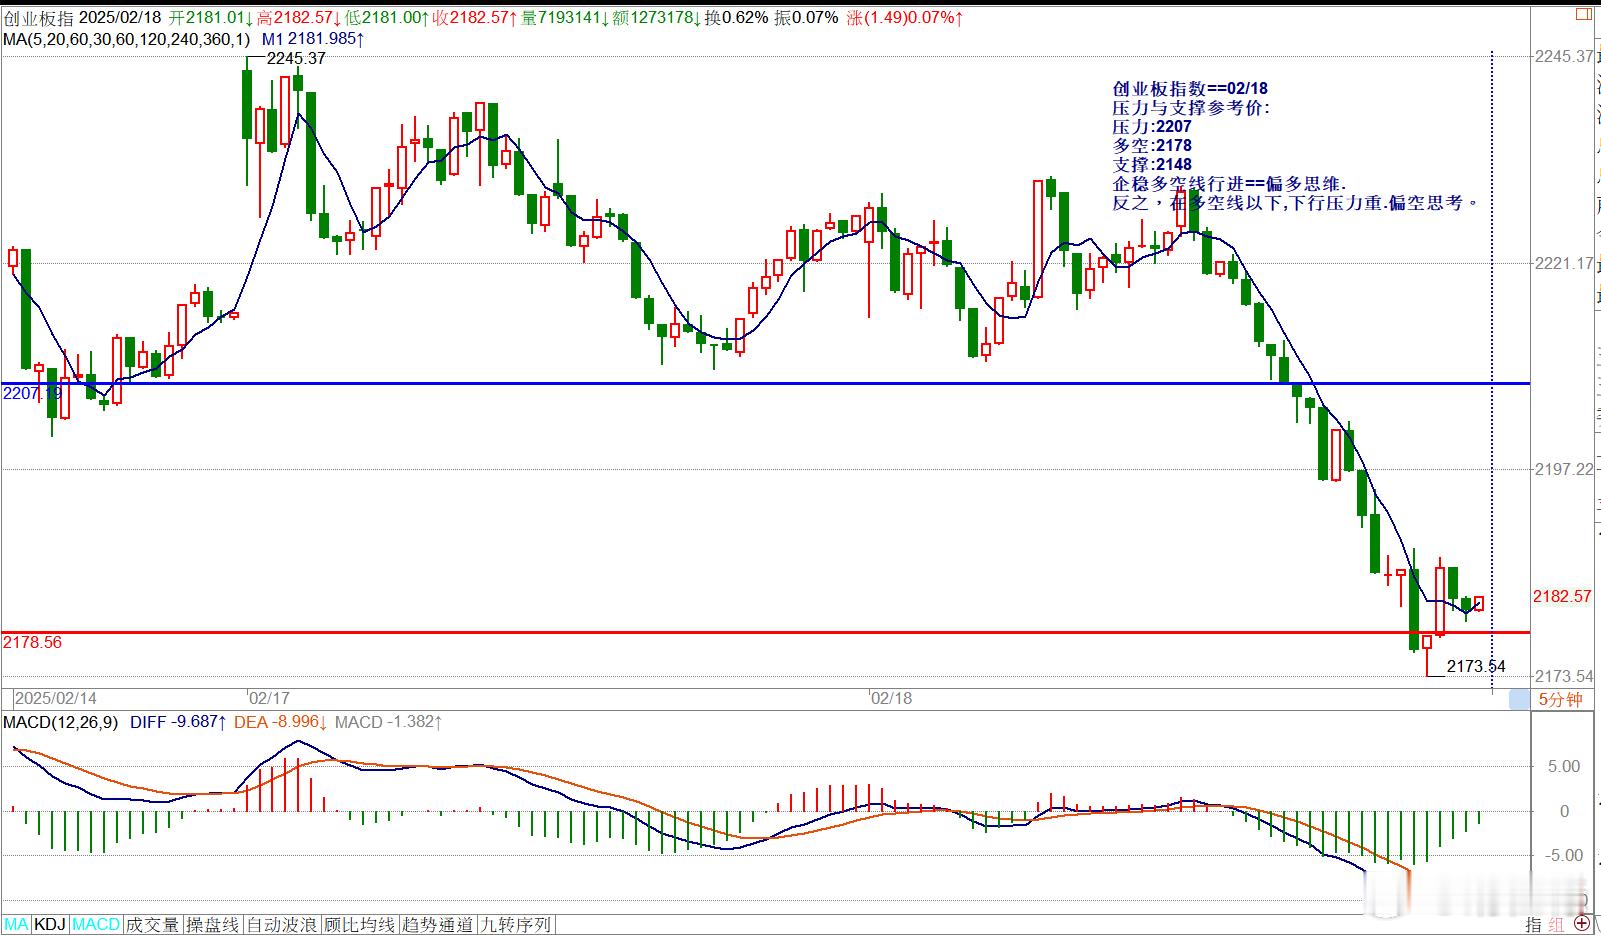Click the 压力:2207 annotation line
1601x935 pixels.
pyautogui.click(x=1152, y=127)
